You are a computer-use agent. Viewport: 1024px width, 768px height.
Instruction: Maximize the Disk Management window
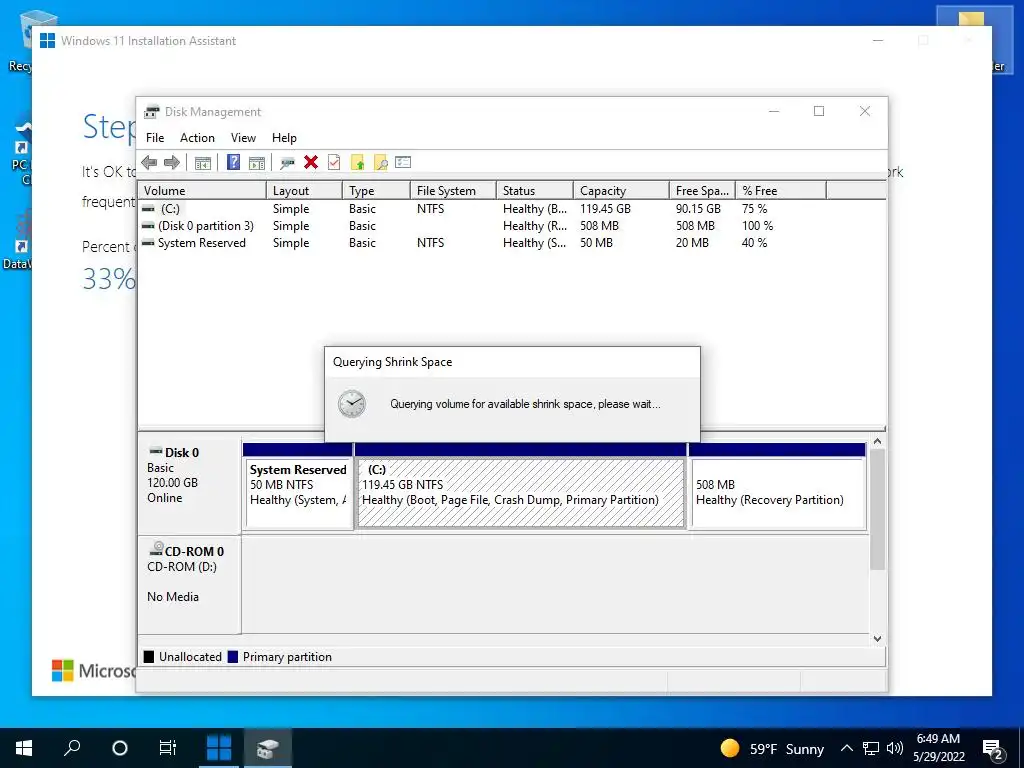[819, 112]
